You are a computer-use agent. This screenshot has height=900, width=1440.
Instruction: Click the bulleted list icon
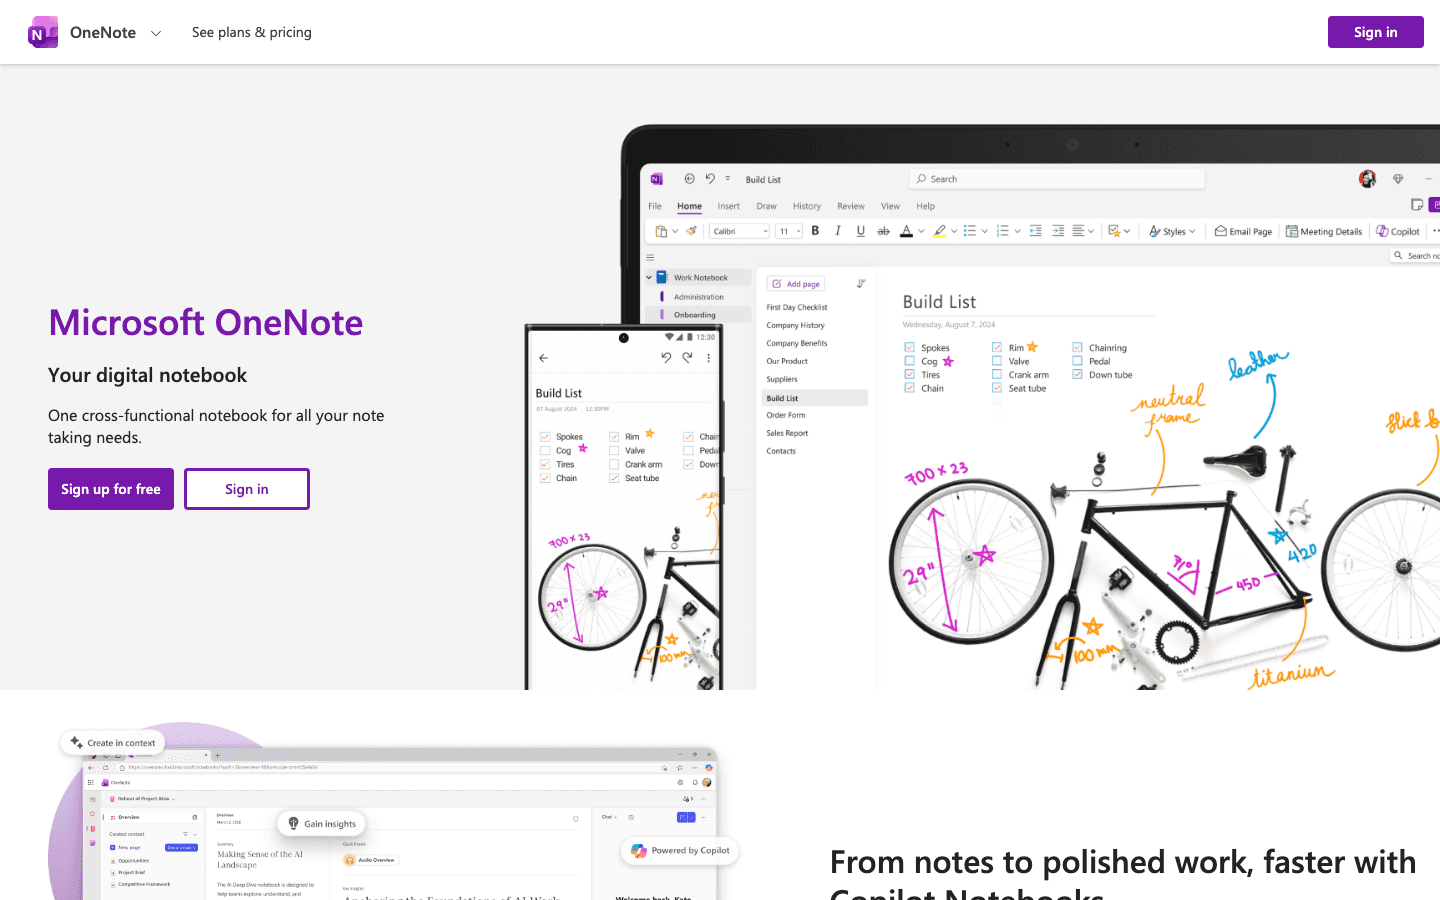[x=969, y=231]
